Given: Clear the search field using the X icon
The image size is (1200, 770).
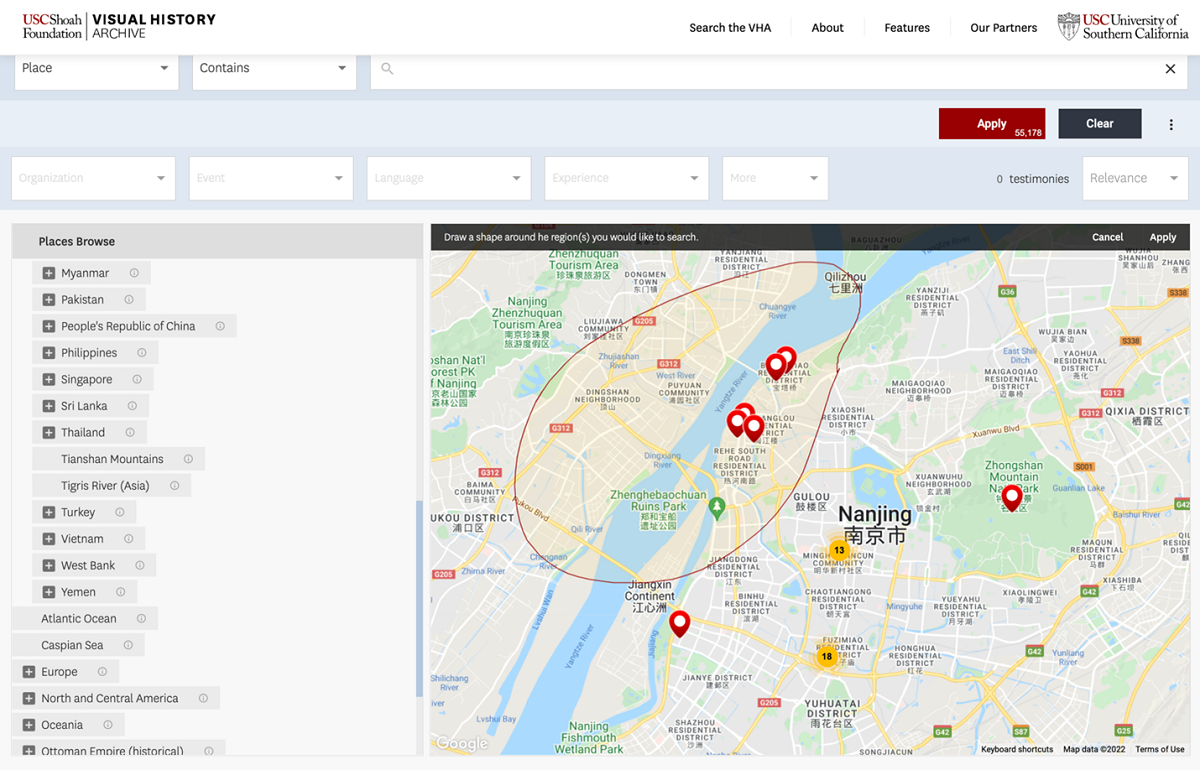Looking at the screenshot, I should [x=1170, y=68].
